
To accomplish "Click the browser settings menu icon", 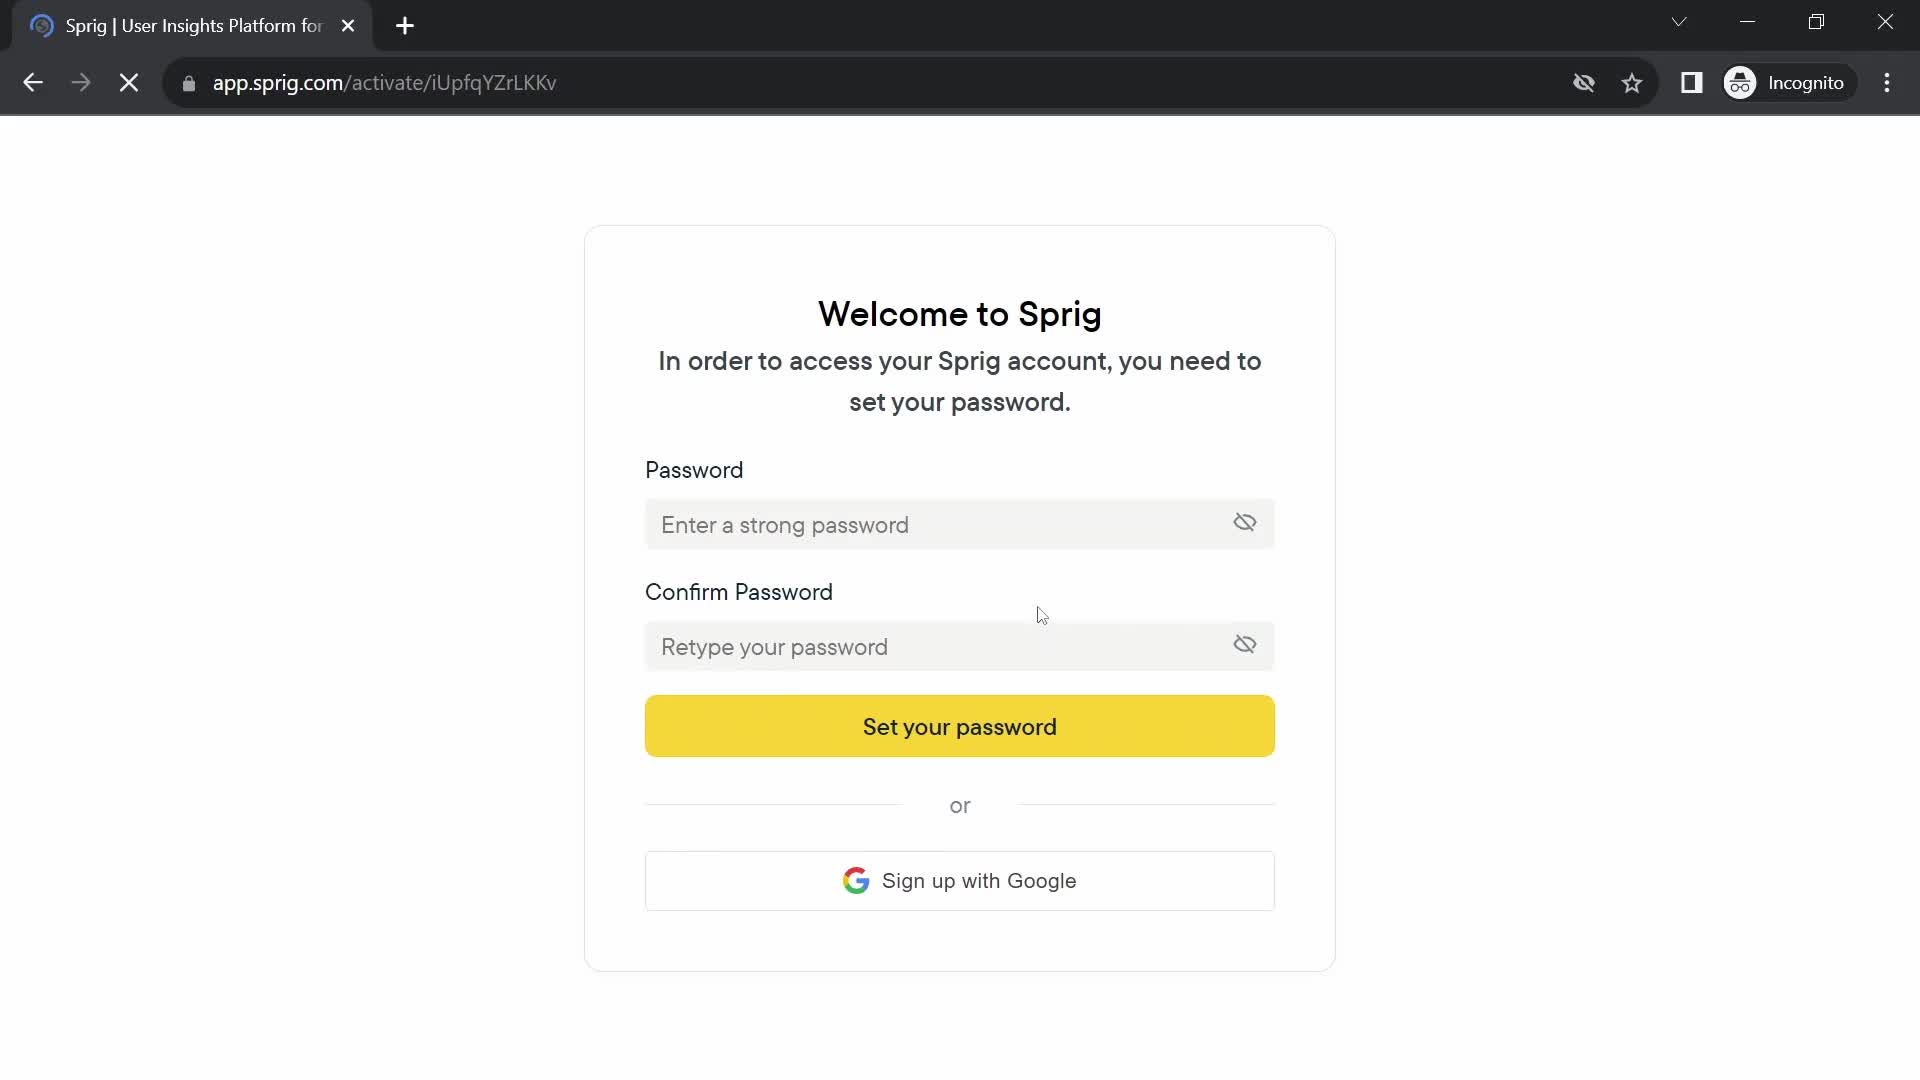I will [x=1888, y=82].
